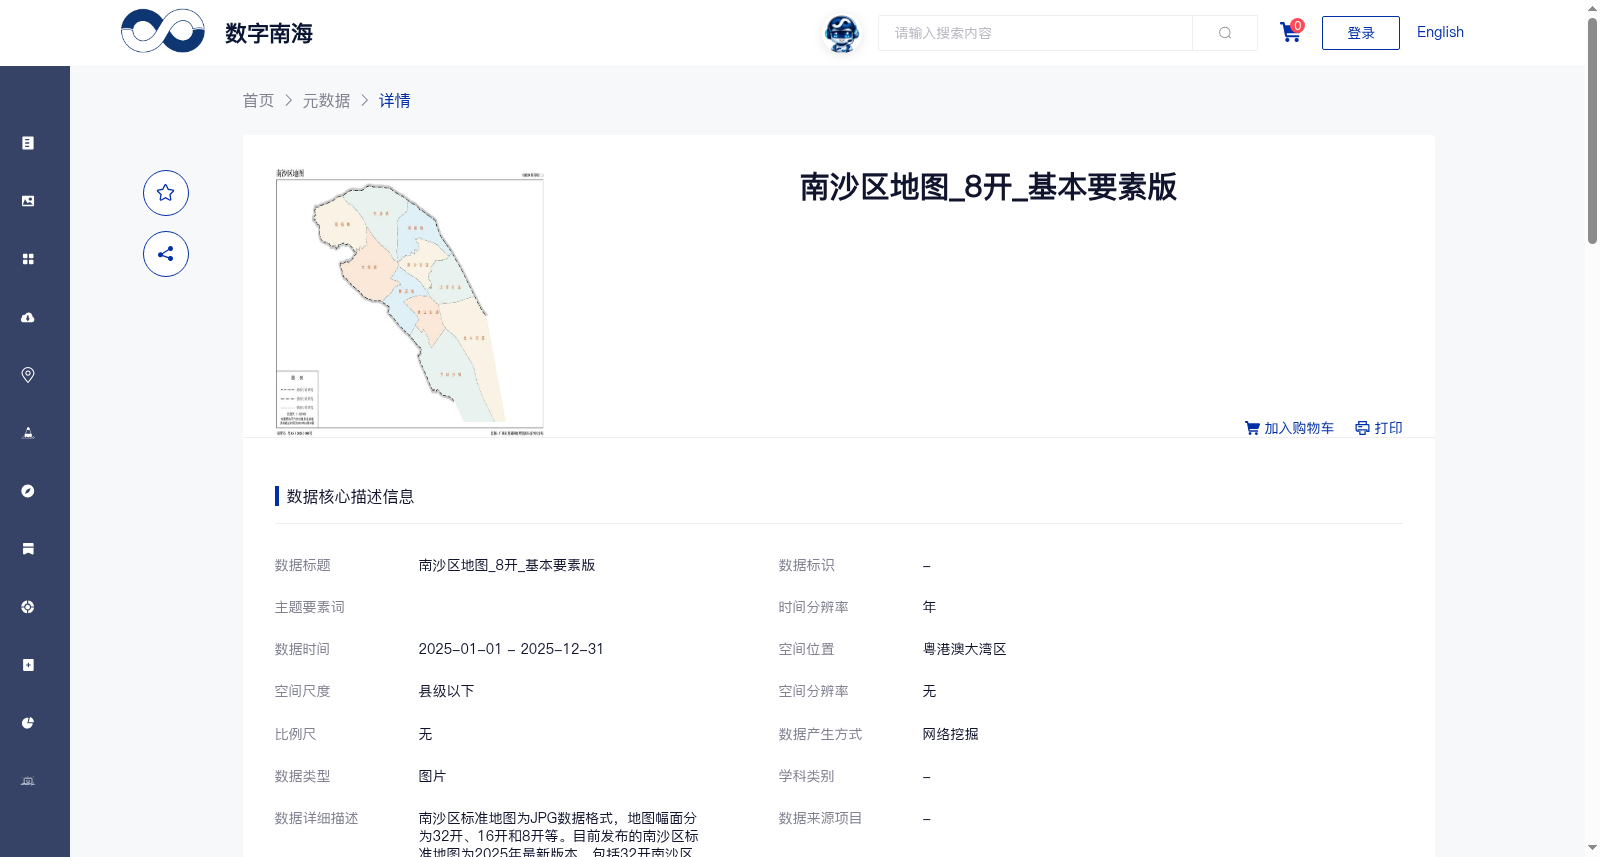Image resolution: width=1600 pixels, height=857 pixels.
Task: Click the title 南沙区地图_8开_基本要素版 heading
Action: [x=988, y=187]
